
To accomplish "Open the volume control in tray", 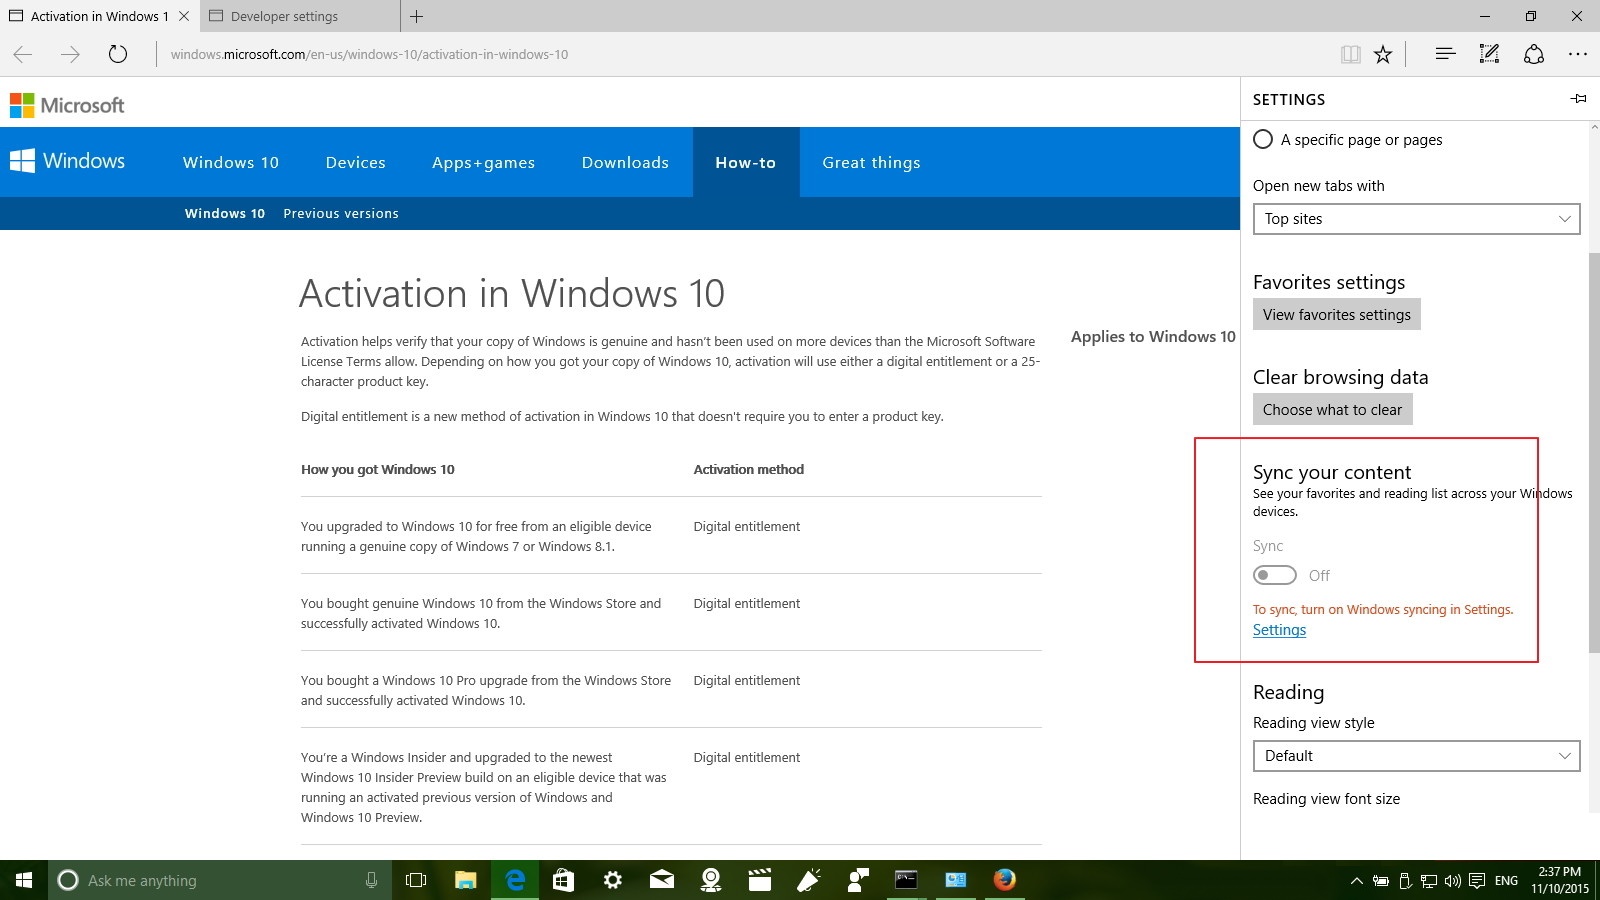I will tap(1453, 881).
